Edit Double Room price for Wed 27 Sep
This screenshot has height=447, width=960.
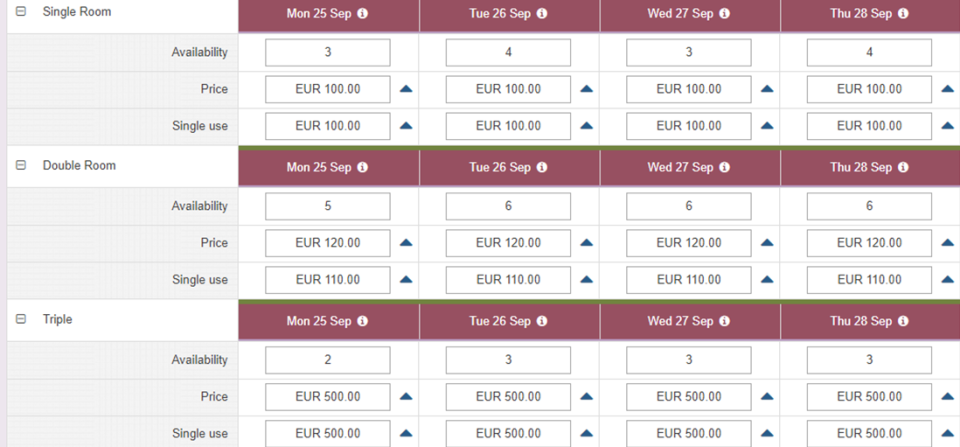click(689, 243)
